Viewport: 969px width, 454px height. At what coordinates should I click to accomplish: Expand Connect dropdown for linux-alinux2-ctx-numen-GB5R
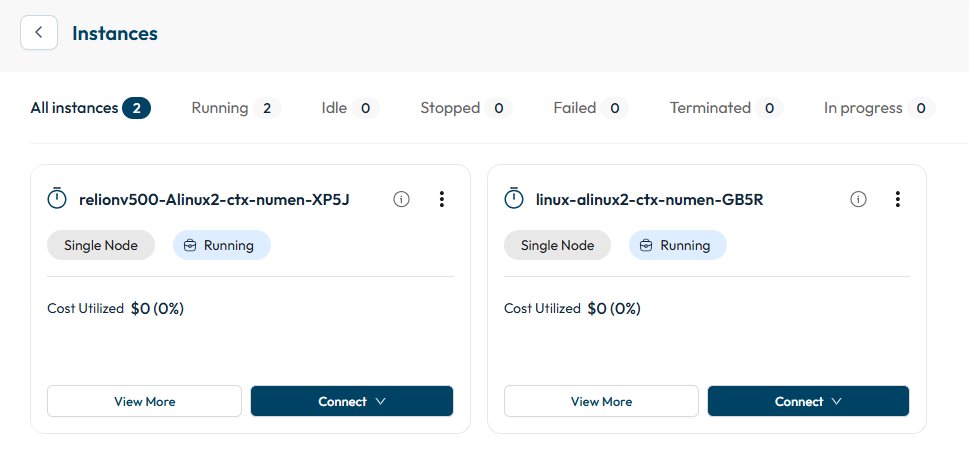[808, 401]
